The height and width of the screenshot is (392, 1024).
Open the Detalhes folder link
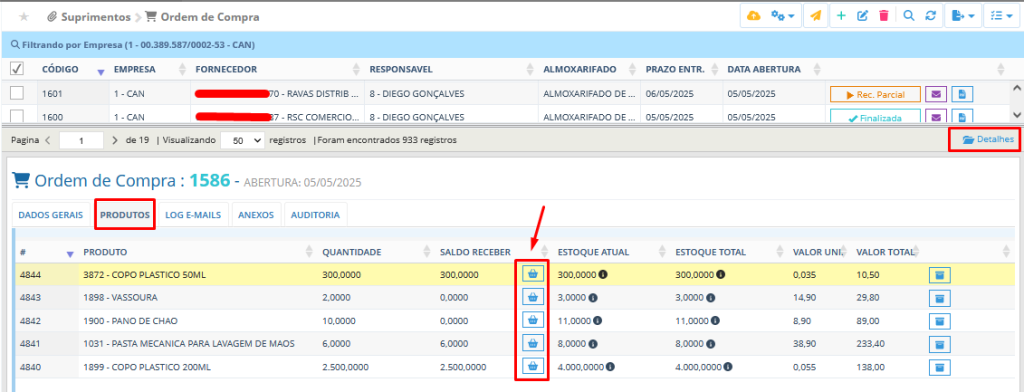[x=988, y=139]
